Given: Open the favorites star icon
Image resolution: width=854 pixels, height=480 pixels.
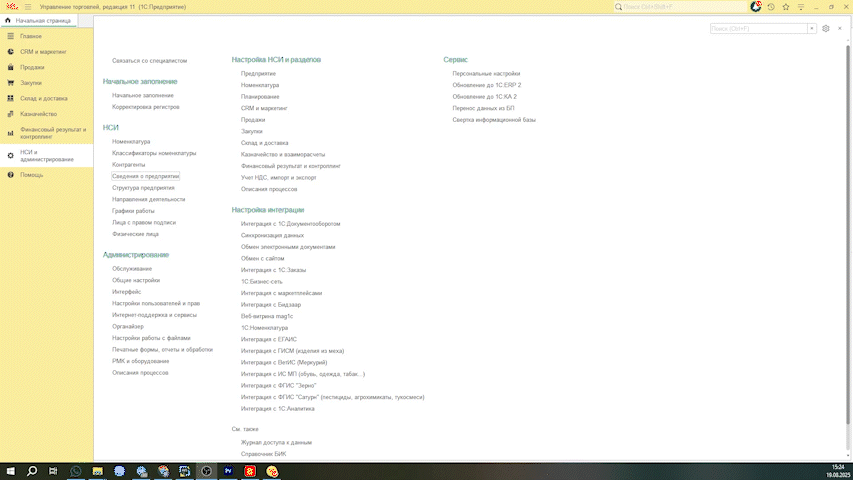Looking at the screenshot, I should pyautogui.click(x=786, y=7).
